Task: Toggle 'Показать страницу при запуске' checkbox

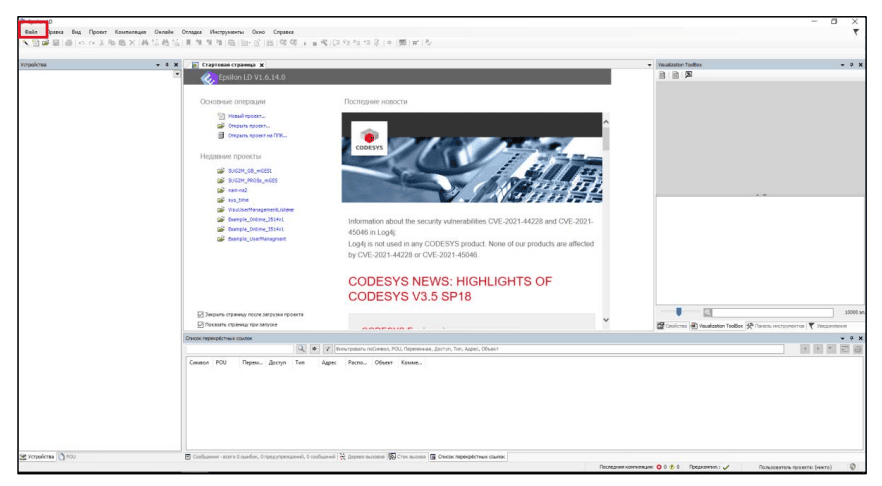Action: click(200, 325)
